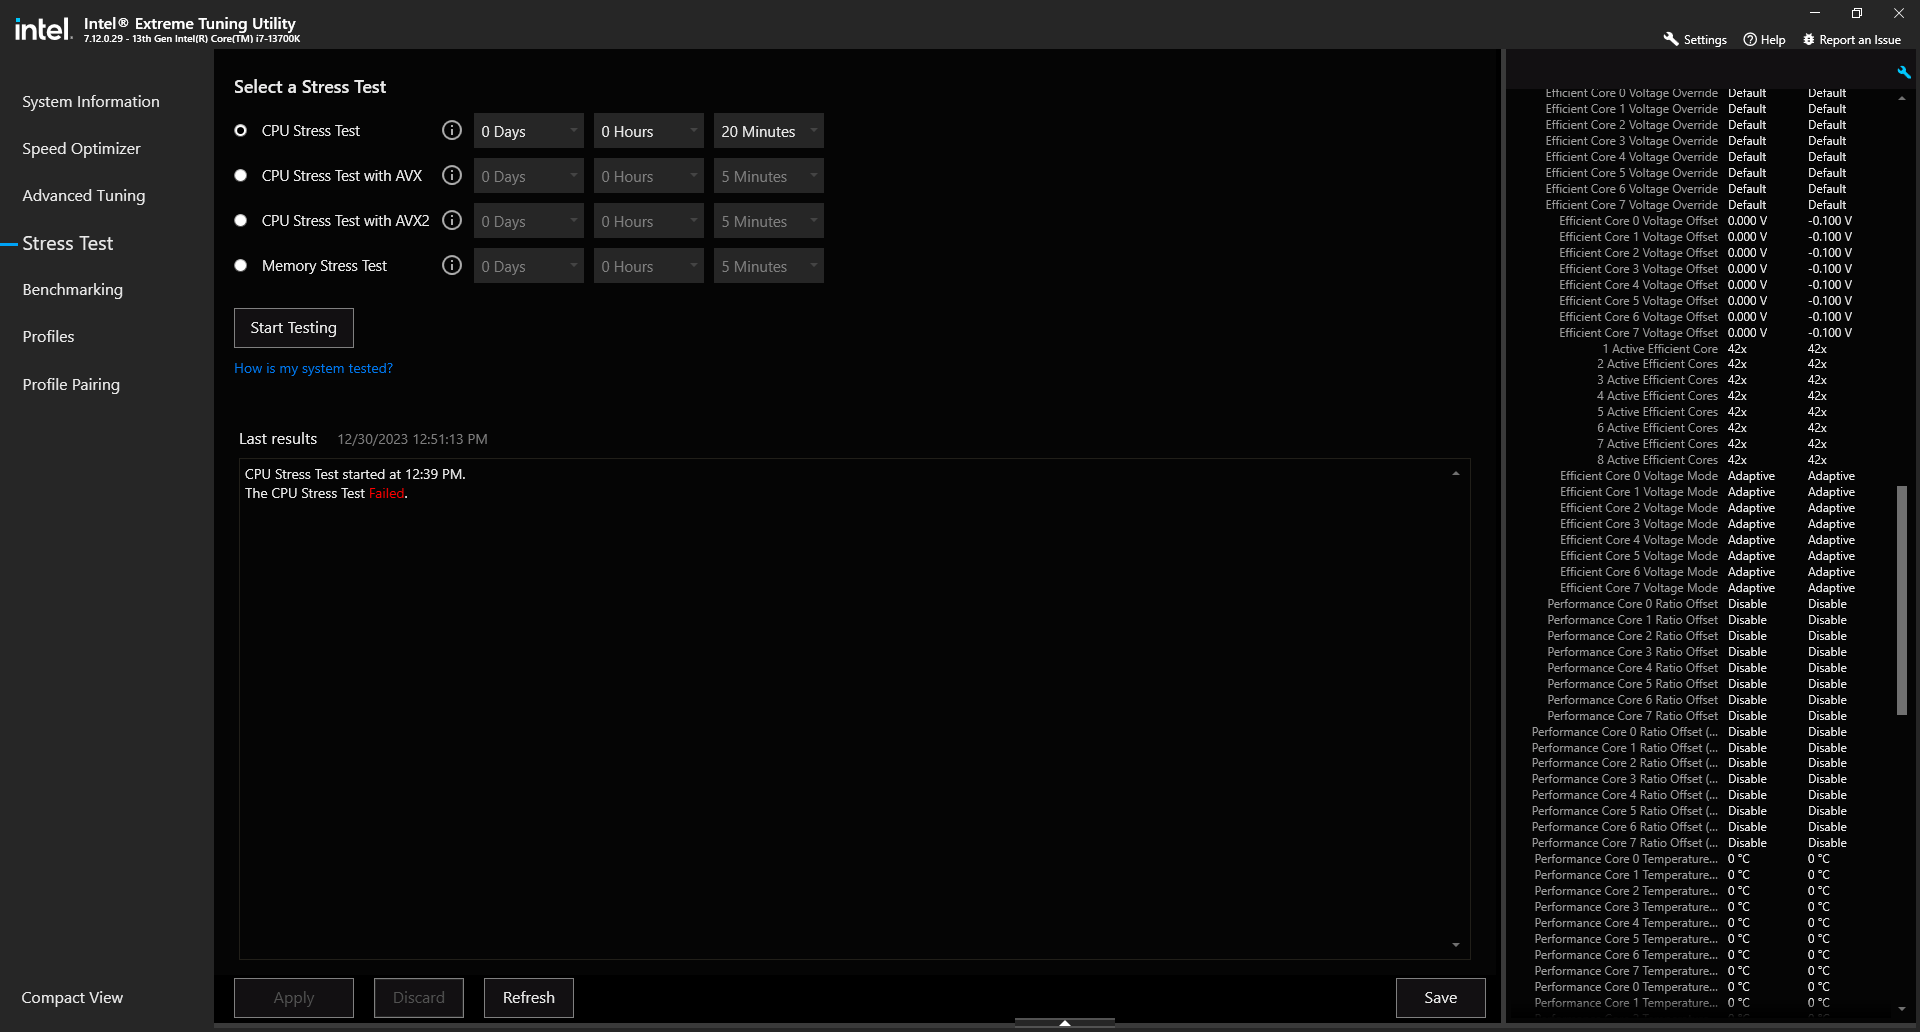View info icon for CPU Stress Test with AVX2
This screenshot has height=1032, width=1920.
452,221
